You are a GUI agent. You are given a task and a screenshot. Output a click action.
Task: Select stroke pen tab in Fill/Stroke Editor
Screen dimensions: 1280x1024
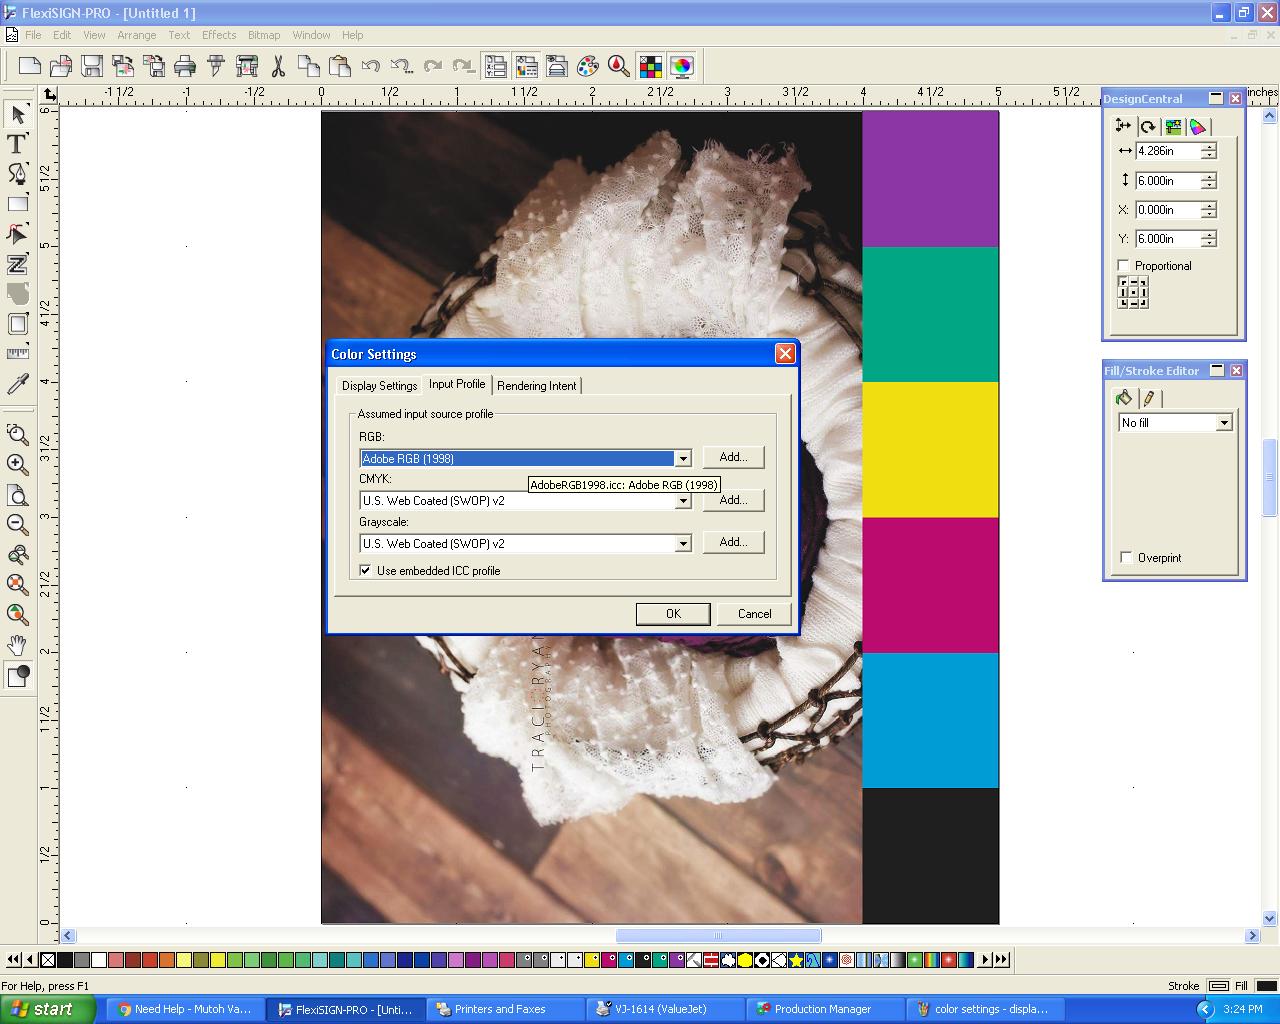coord(1149,398)
